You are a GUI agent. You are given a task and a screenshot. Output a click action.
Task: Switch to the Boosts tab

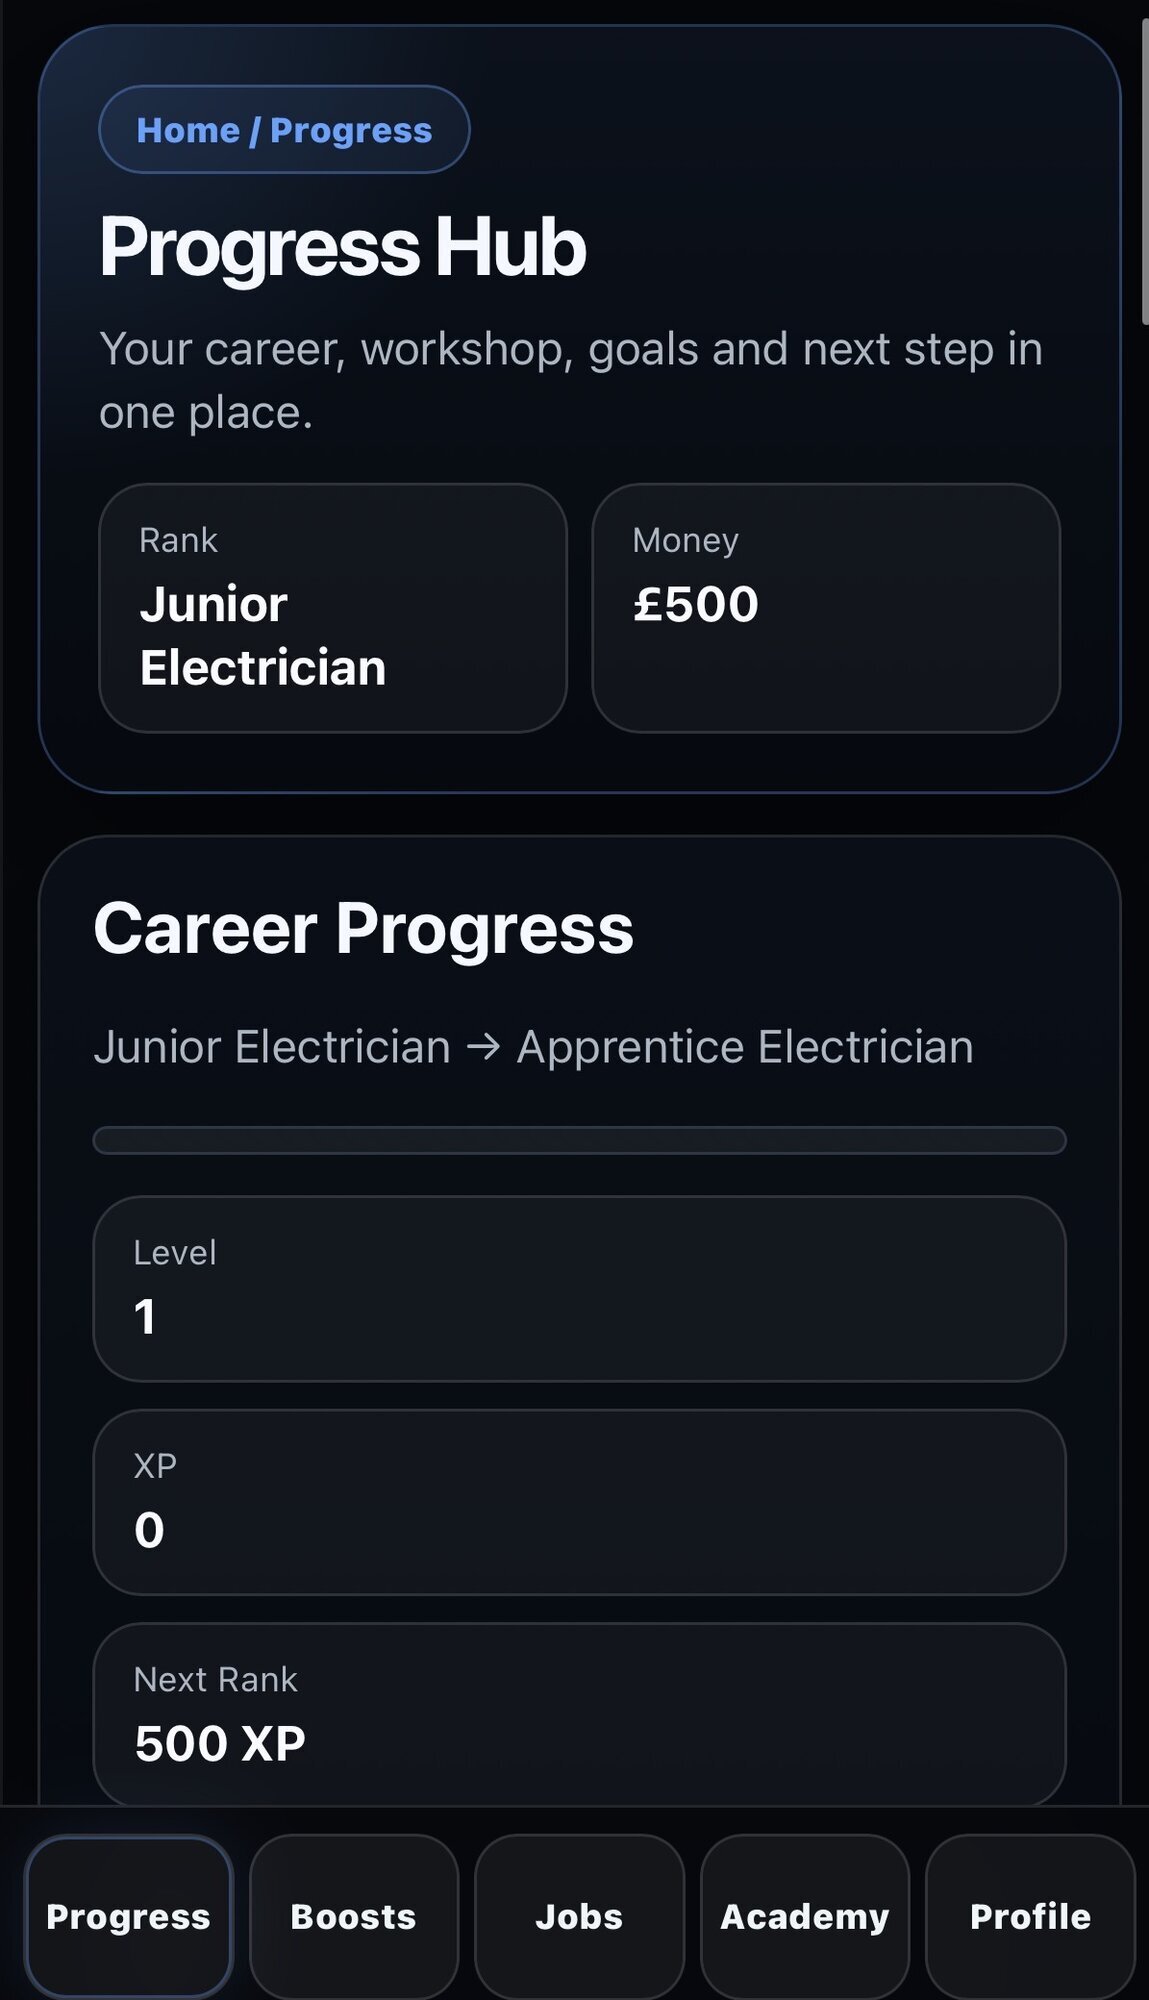point(354,1917)
